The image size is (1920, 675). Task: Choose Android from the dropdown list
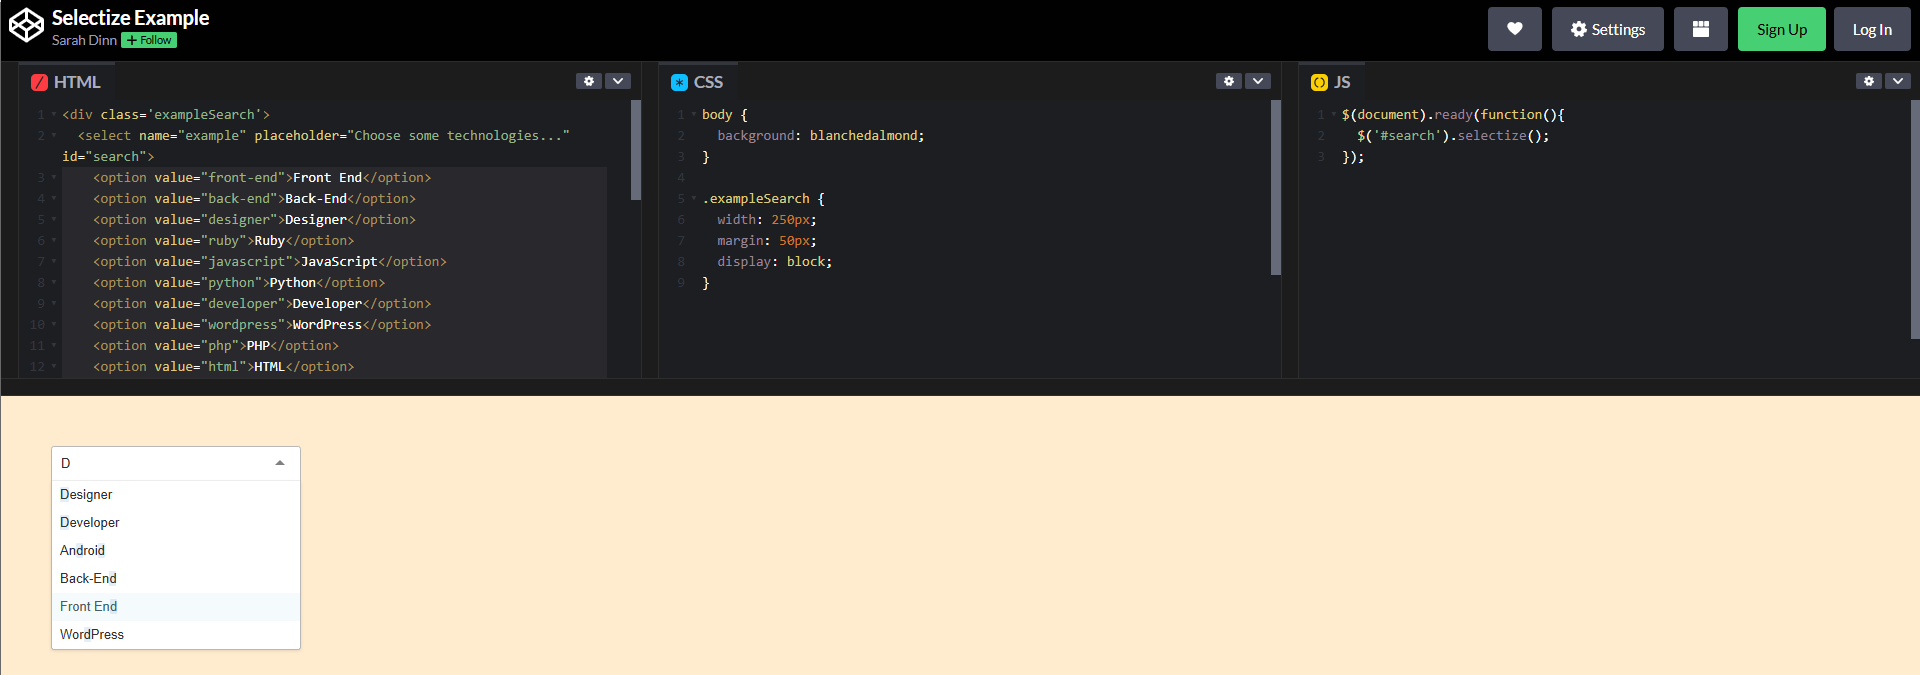(x=176, y=551)
